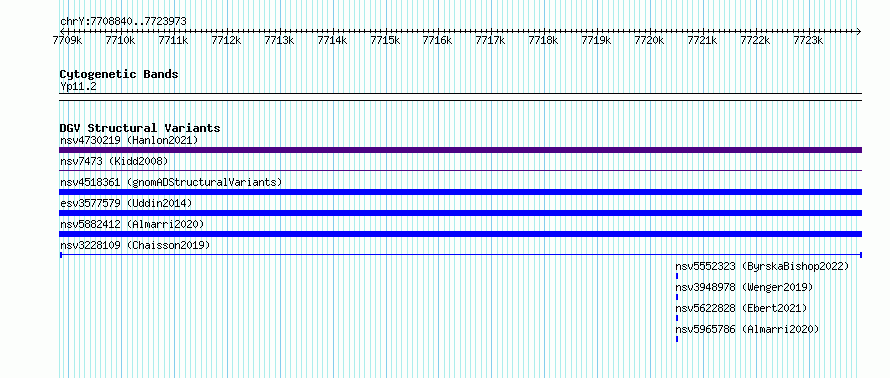890x378 pixels.
Task: Click the Cytogenetic Bands track title
Action: [x=119, y=74]
